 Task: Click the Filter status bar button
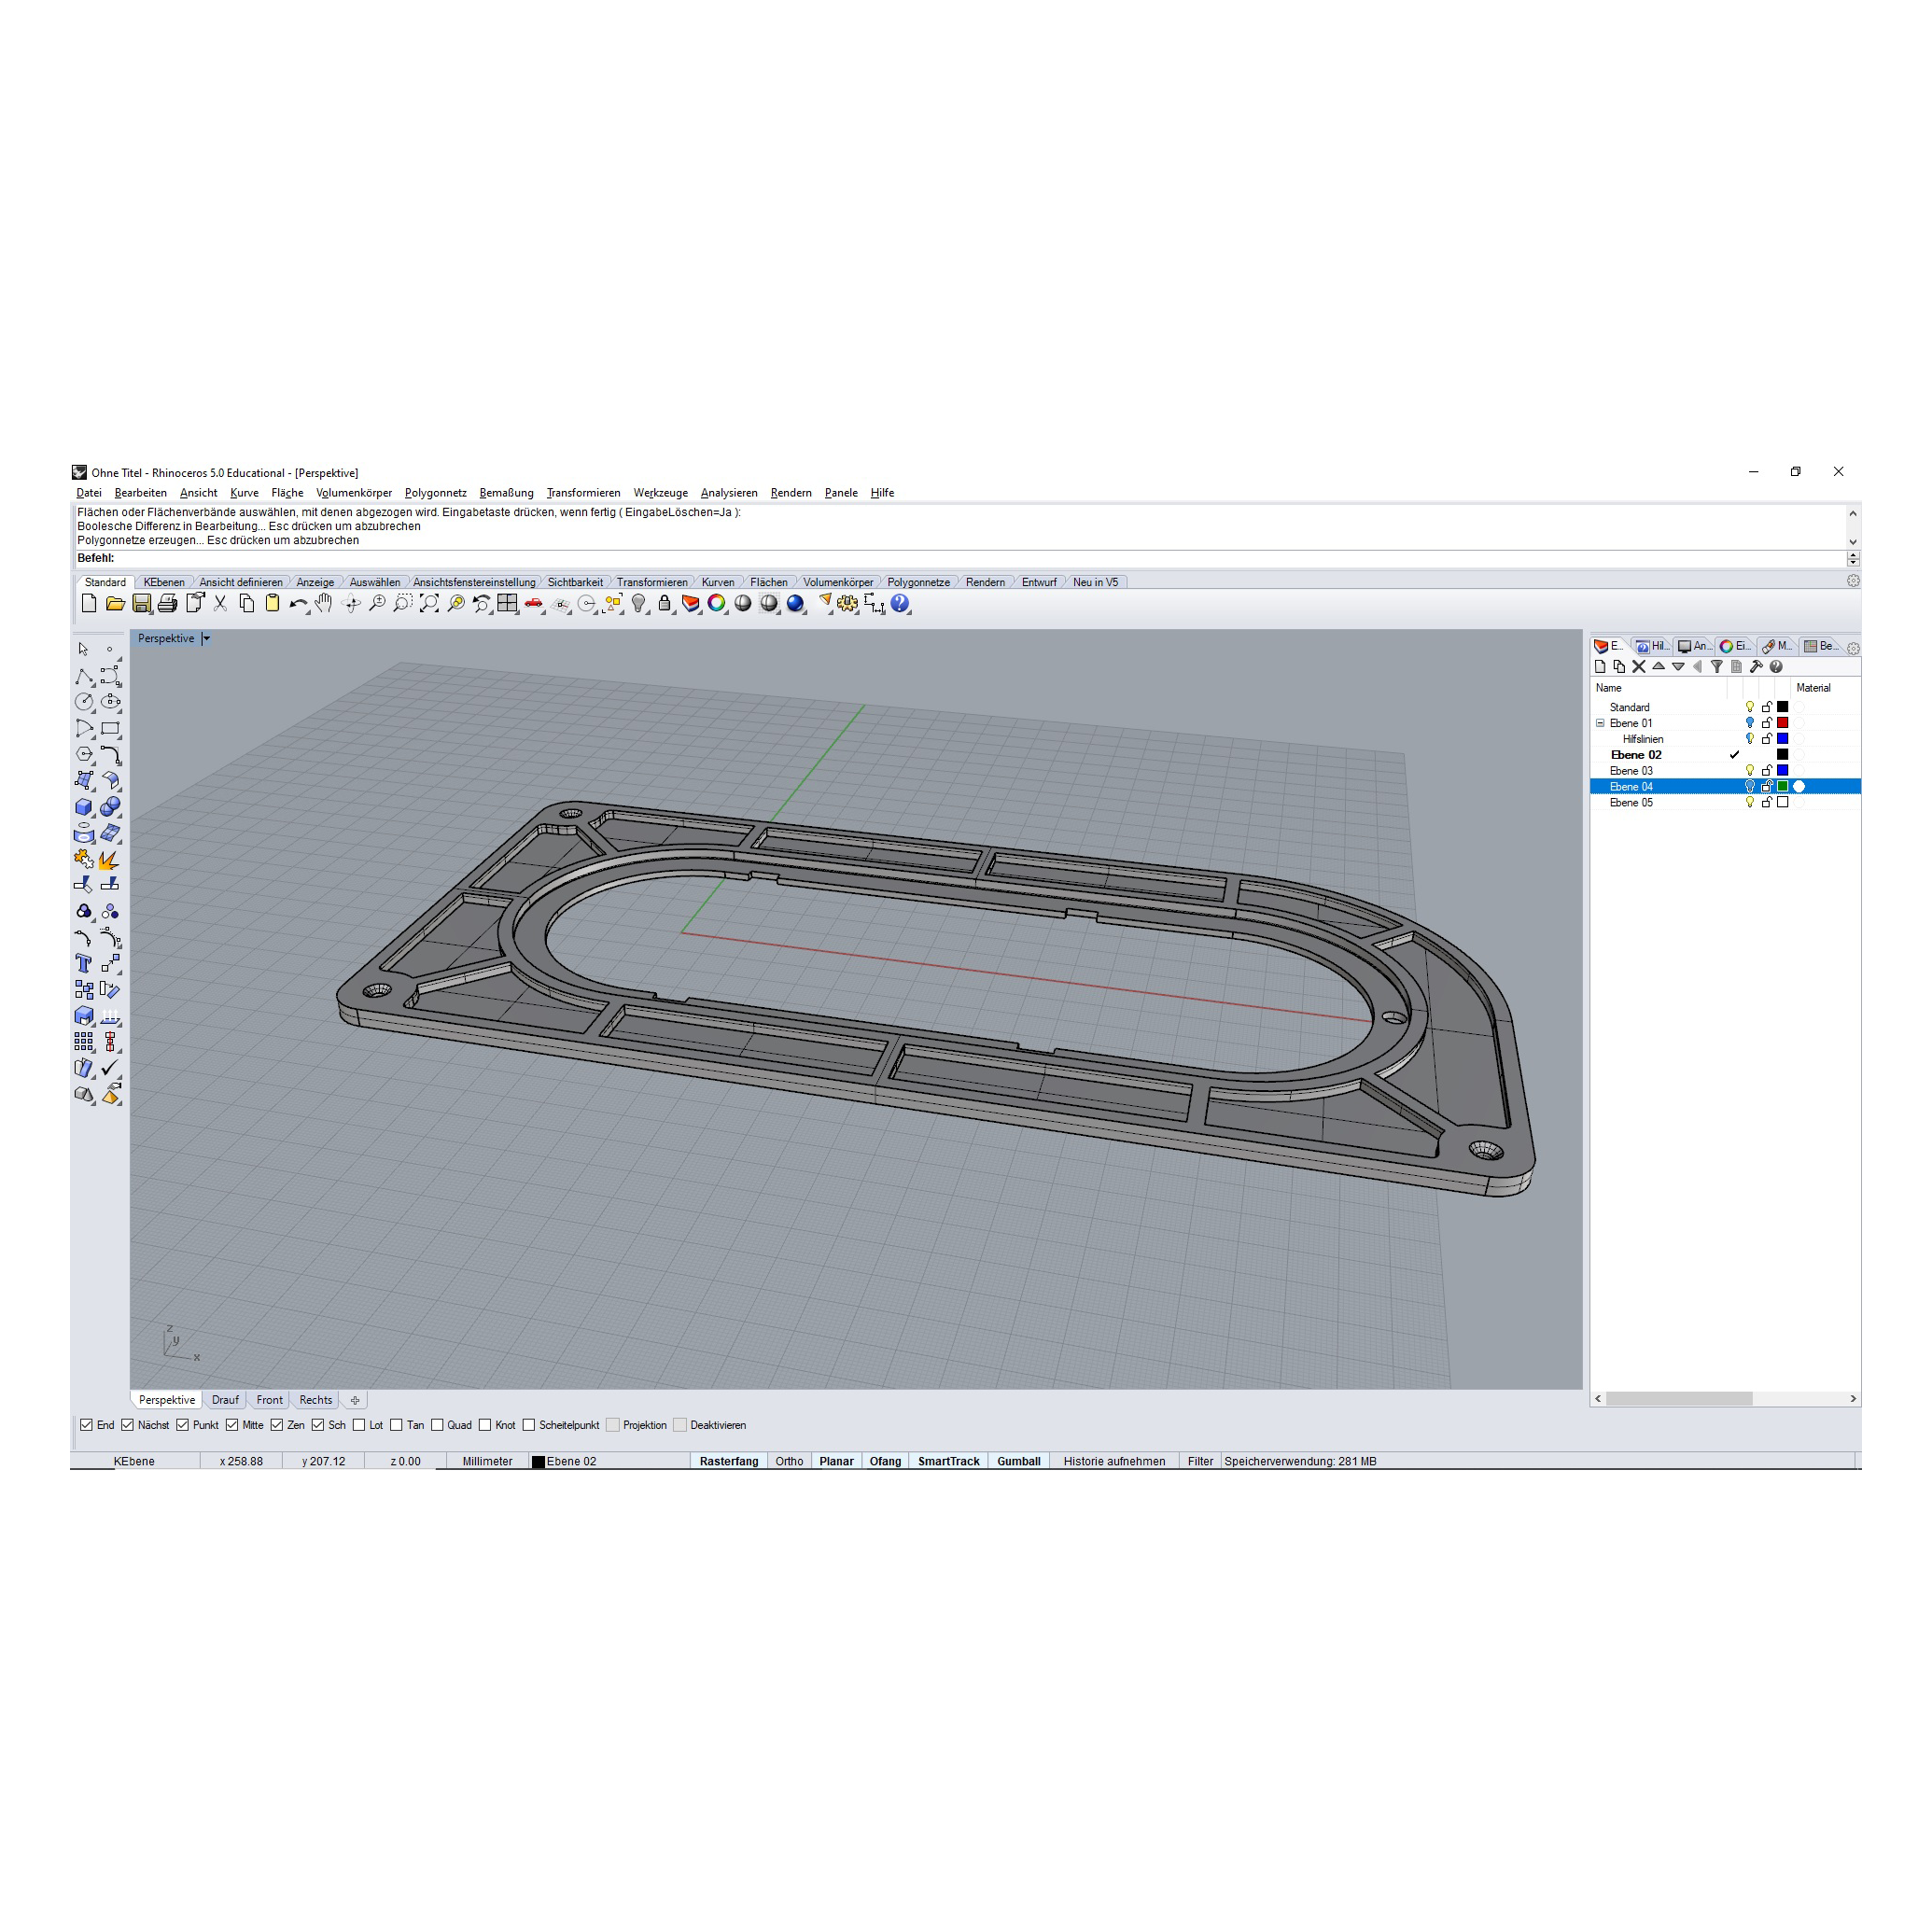click(x=1200, y=1461)
